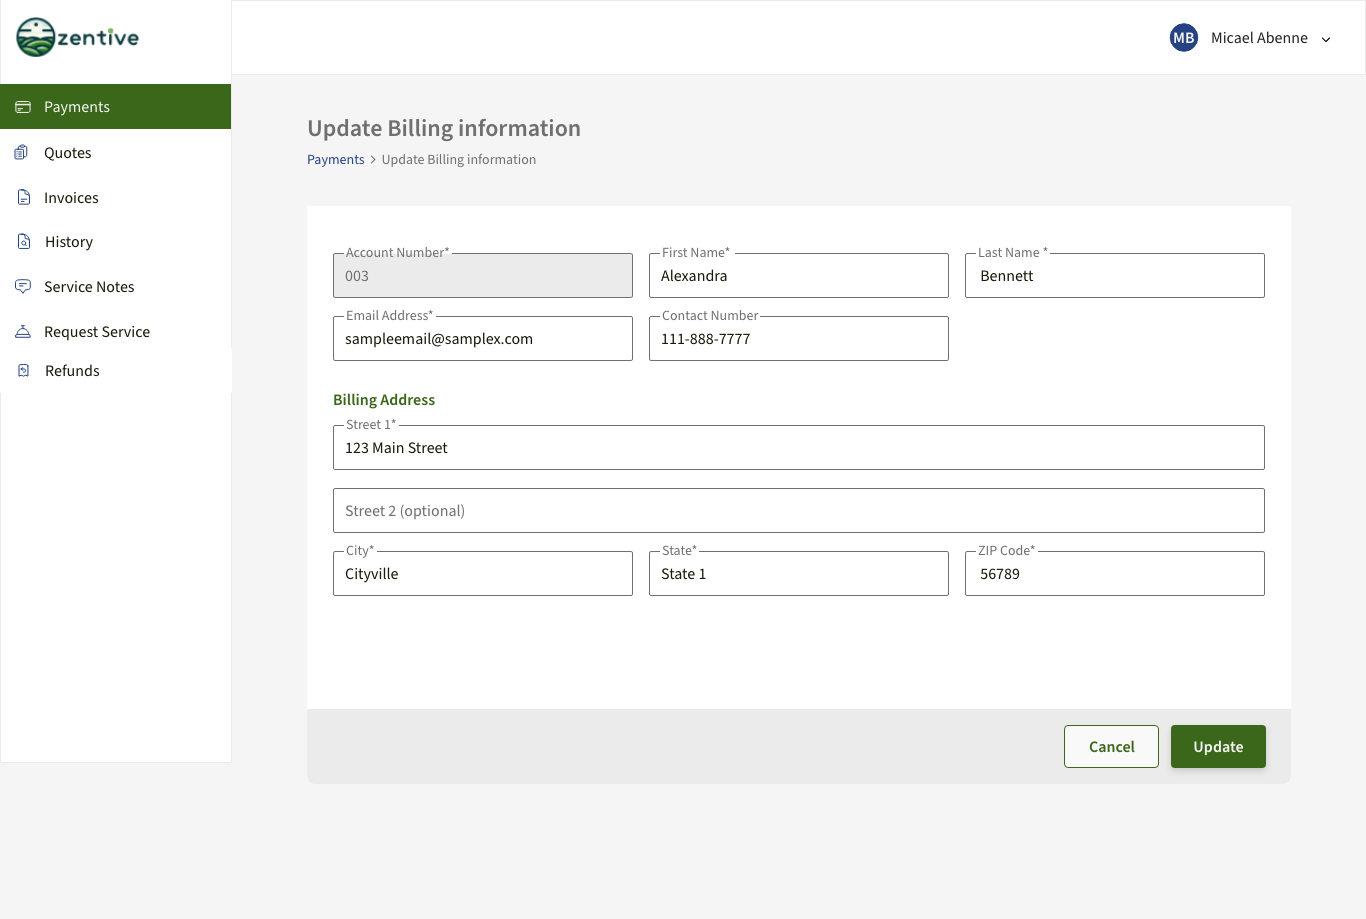Viewport: 1366px width, 919px height.
Task: Click the History icon in sidebar
Action: 24,242
